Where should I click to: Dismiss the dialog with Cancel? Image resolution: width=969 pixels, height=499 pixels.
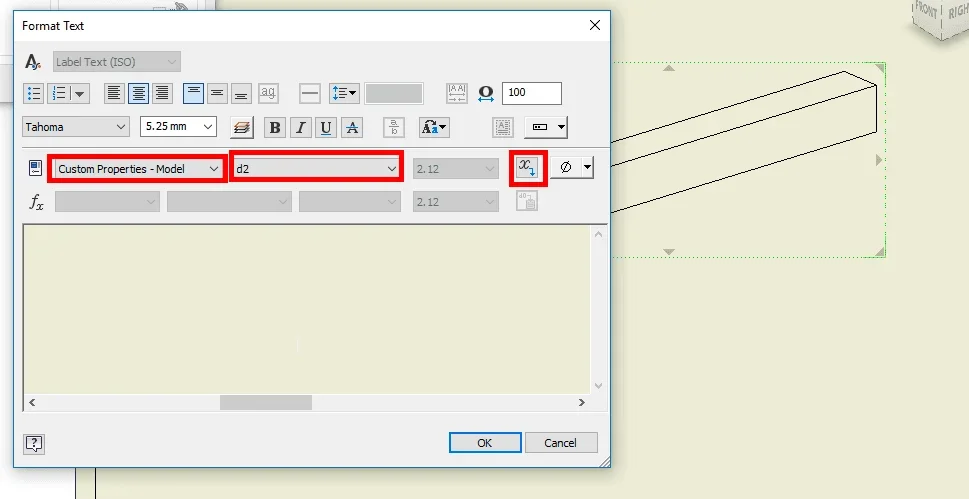pyautogui.click(x=561, y=443)
